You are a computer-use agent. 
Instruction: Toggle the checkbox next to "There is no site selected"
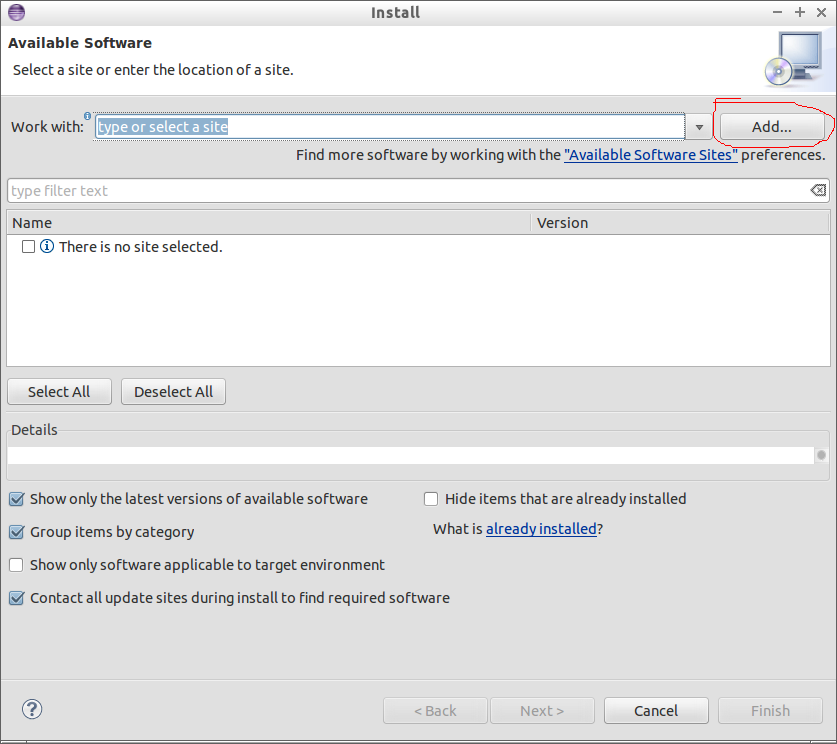(x=27, y=246)
